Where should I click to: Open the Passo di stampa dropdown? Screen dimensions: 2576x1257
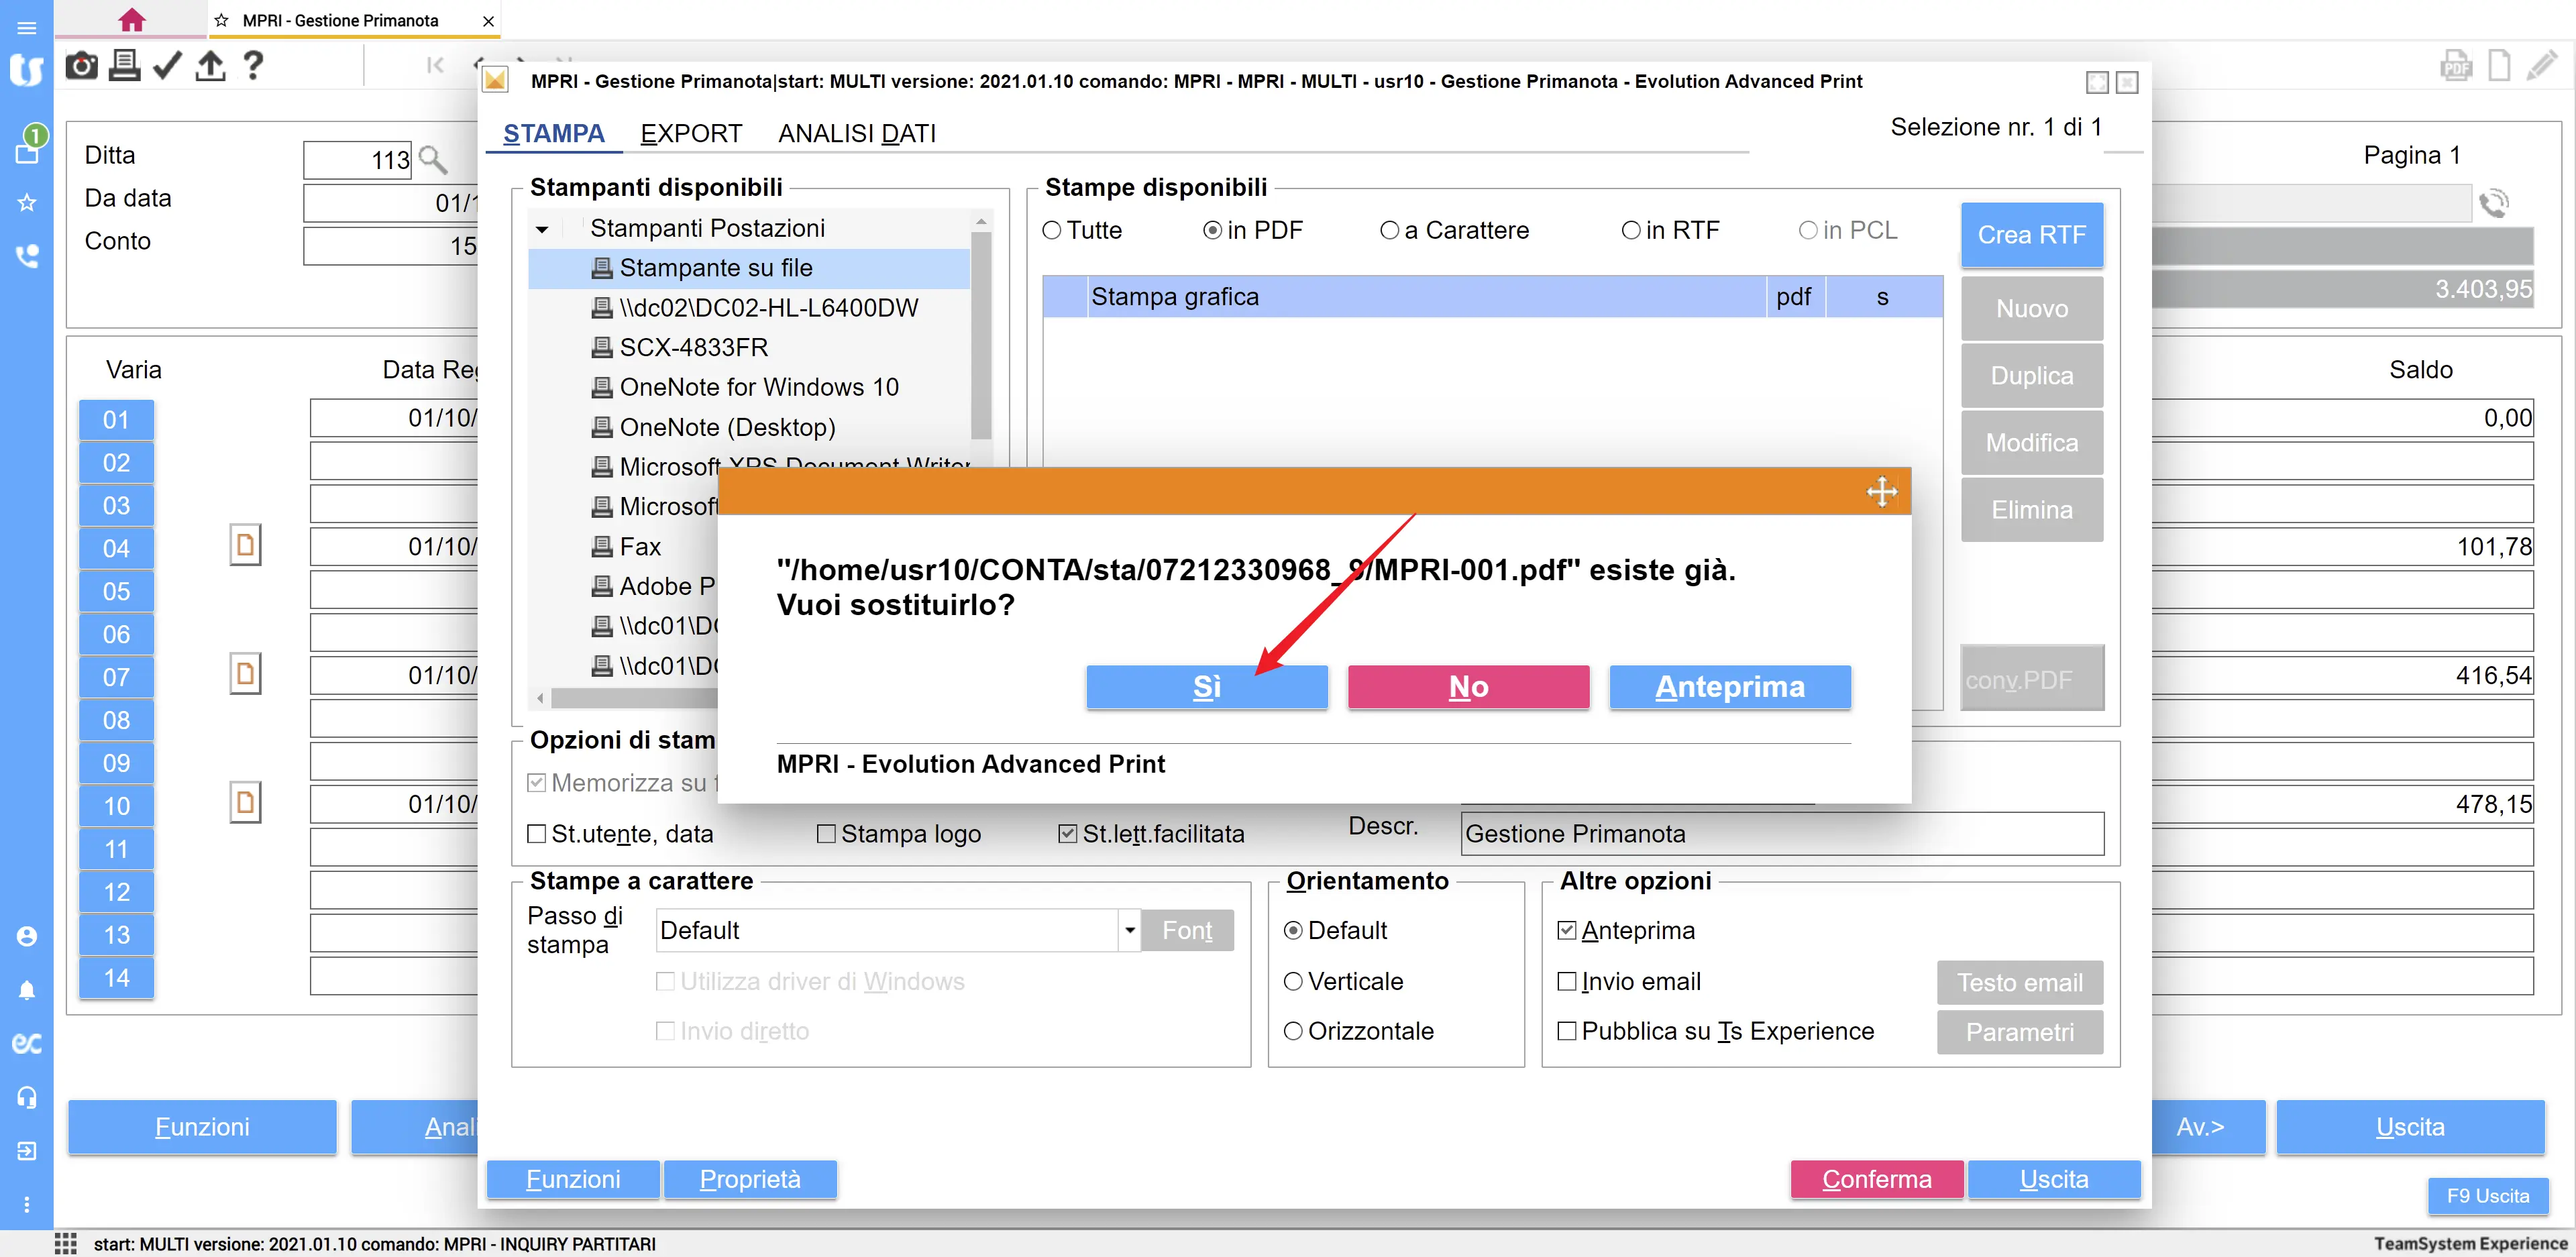pyautogui.click(x=1129, y=930)
